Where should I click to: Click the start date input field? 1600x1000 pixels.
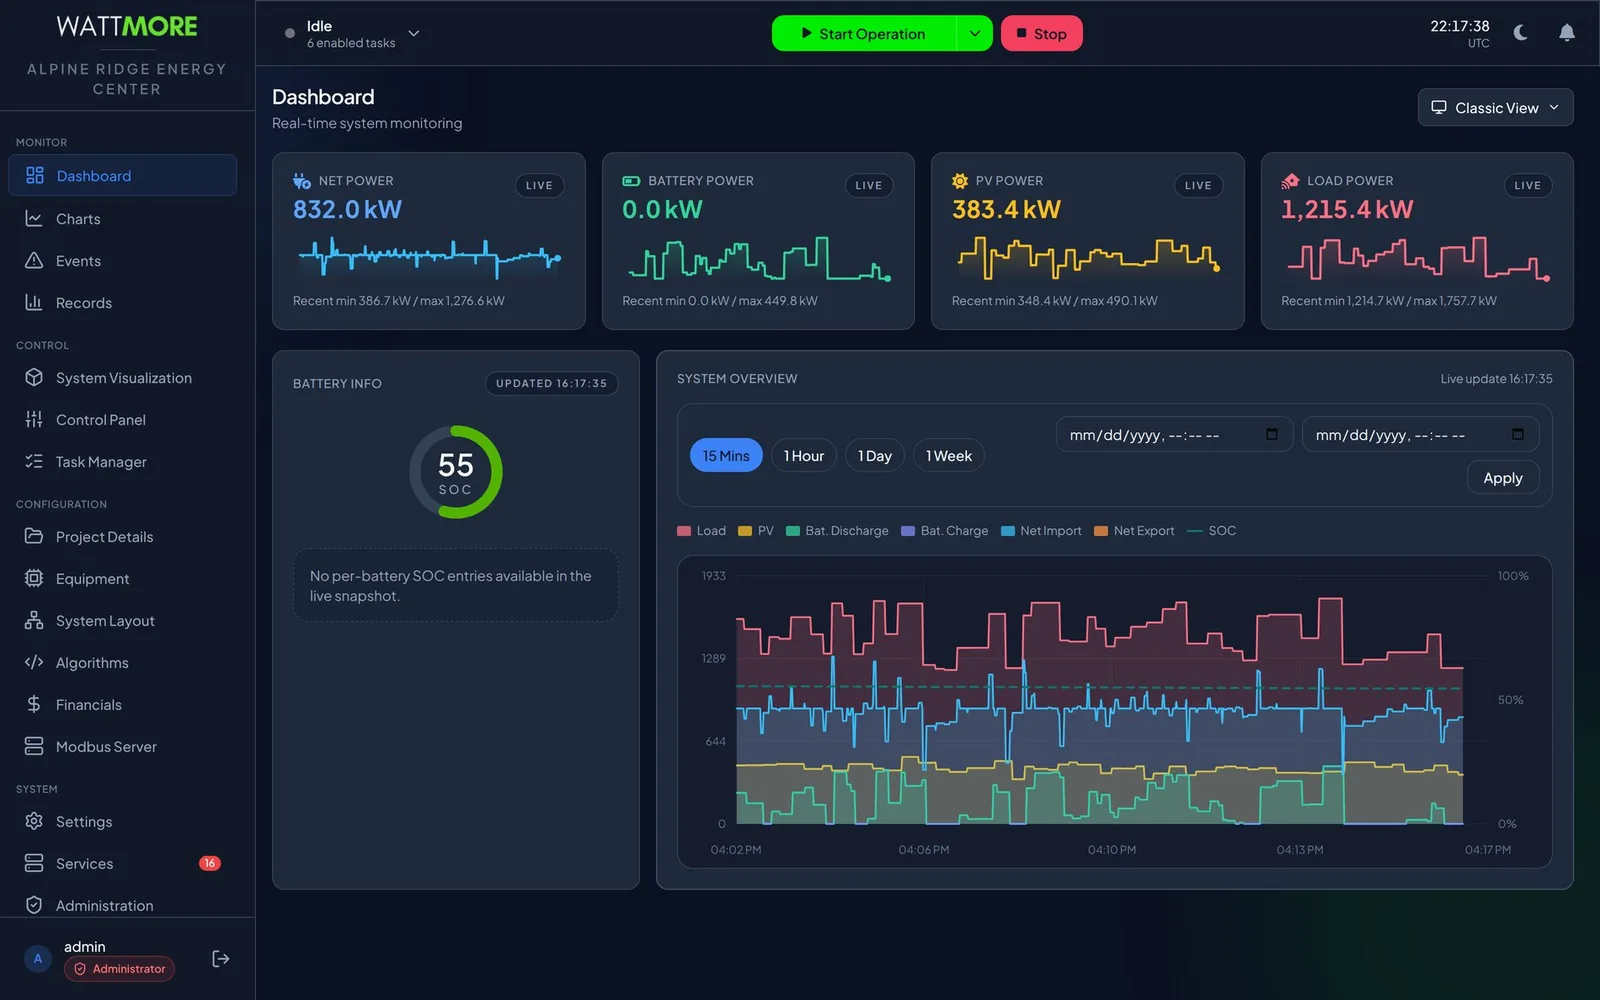[x=1174, y=434]
